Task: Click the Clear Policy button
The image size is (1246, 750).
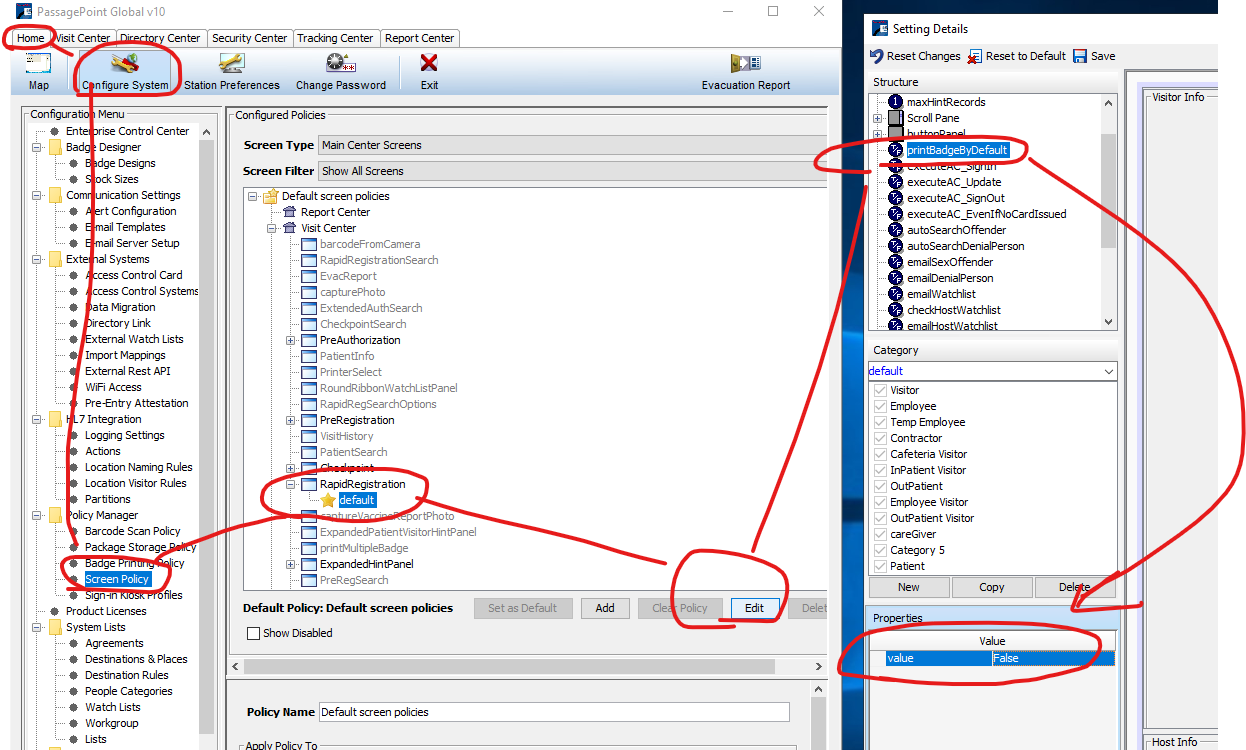Action: (x=680, y=608)
